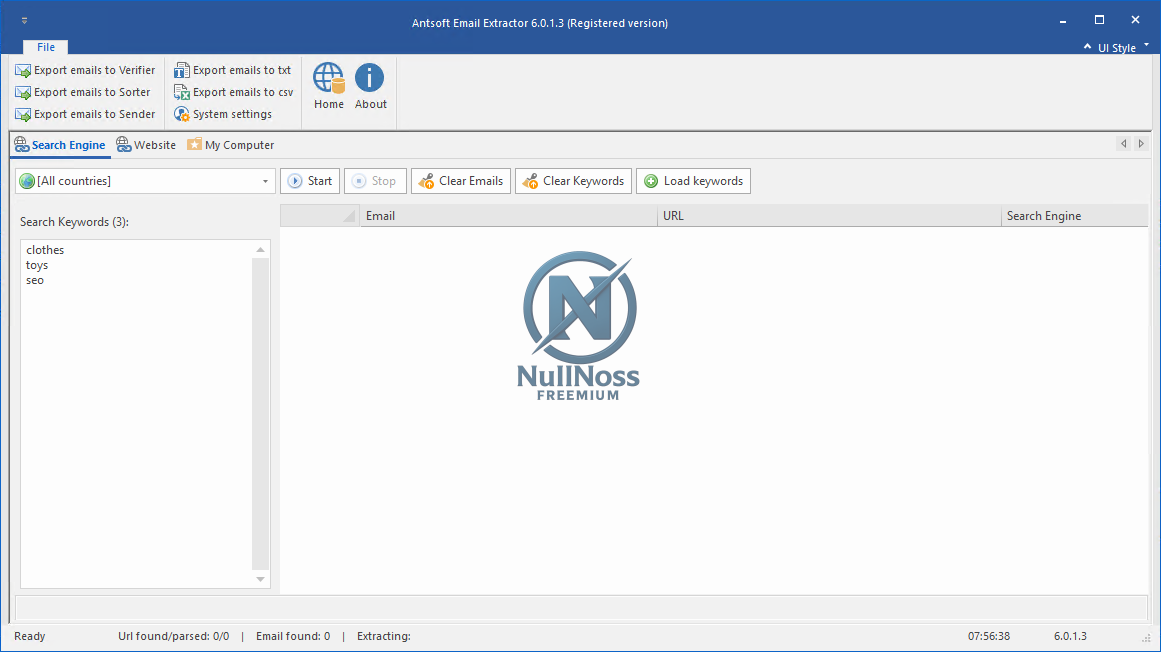Export emails to csv file

[234, 92]
